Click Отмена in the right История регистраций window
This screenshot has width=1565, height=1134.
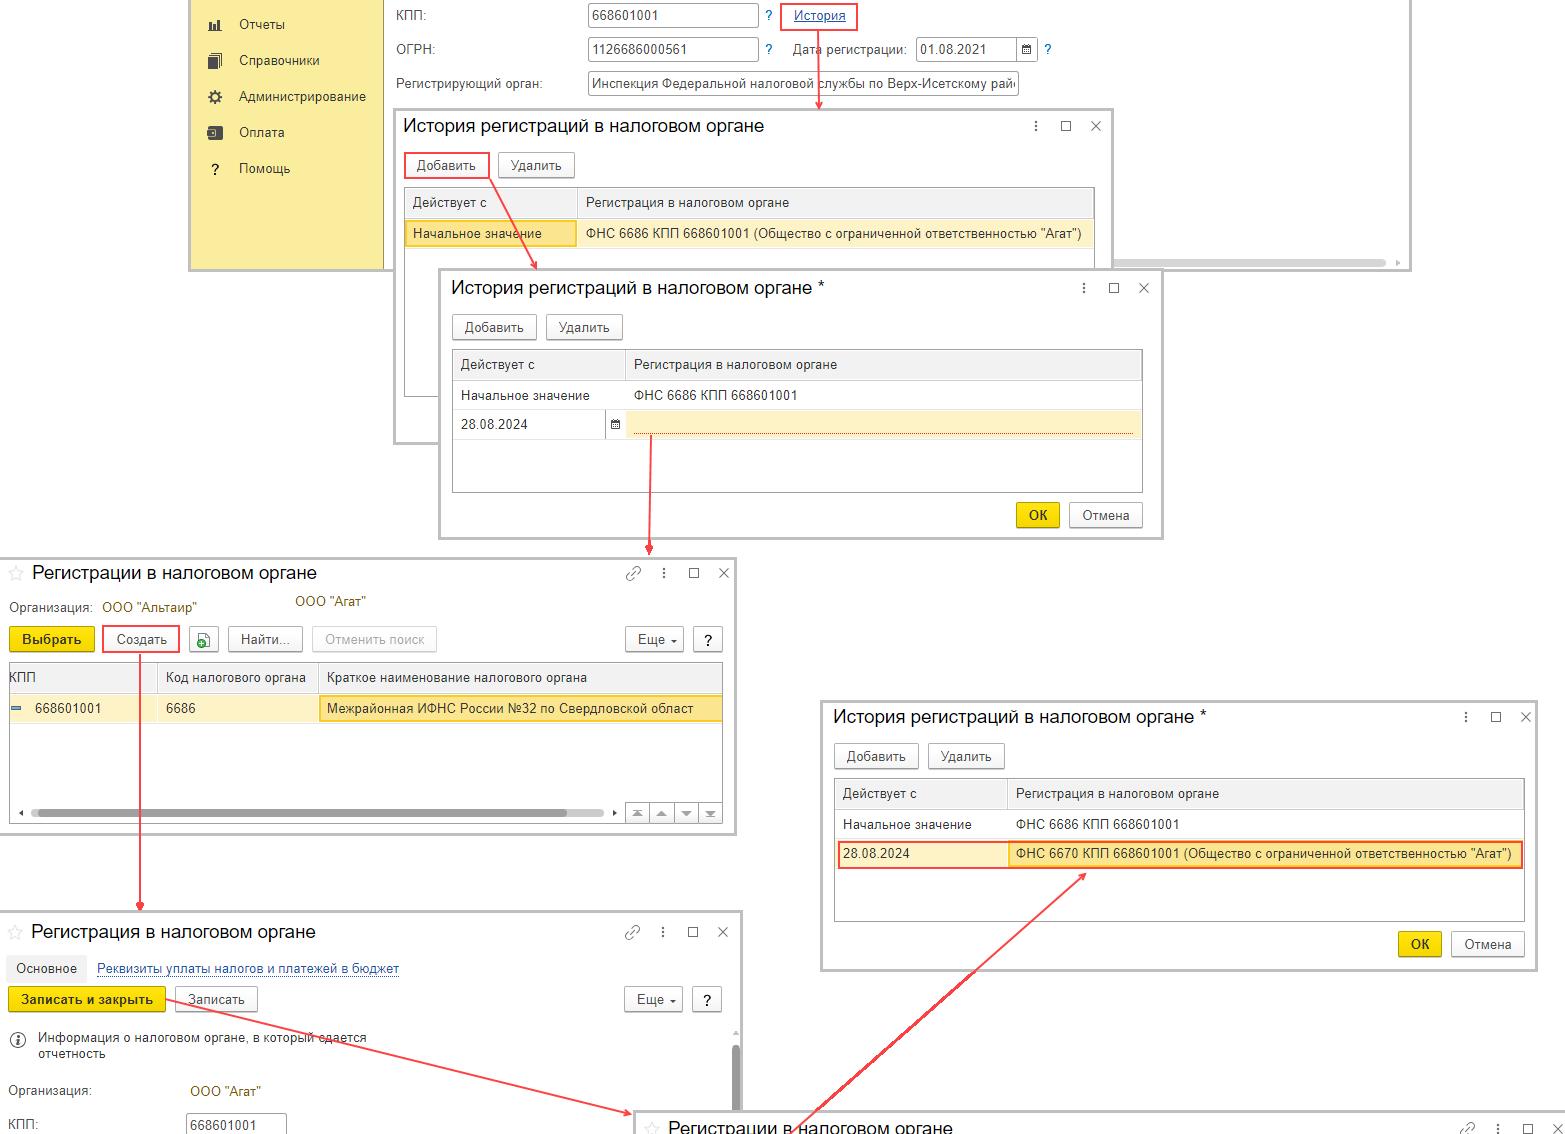1488,944
